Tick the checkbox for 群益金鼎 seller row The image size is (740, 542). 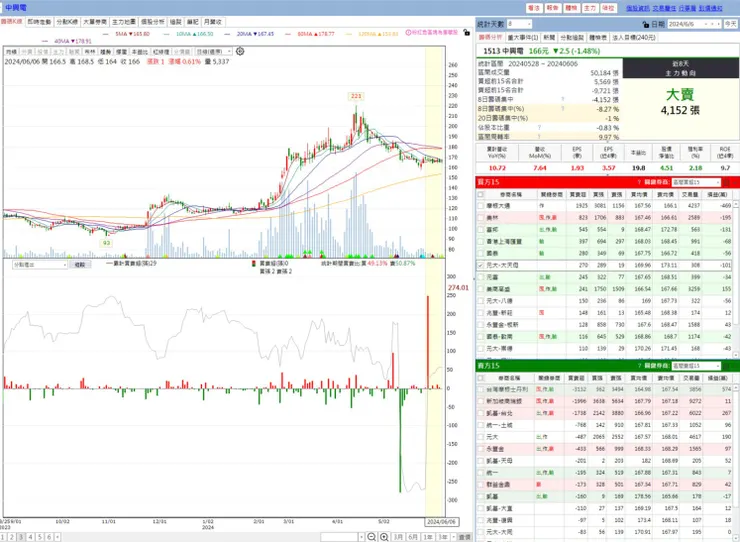coord(480,484)
